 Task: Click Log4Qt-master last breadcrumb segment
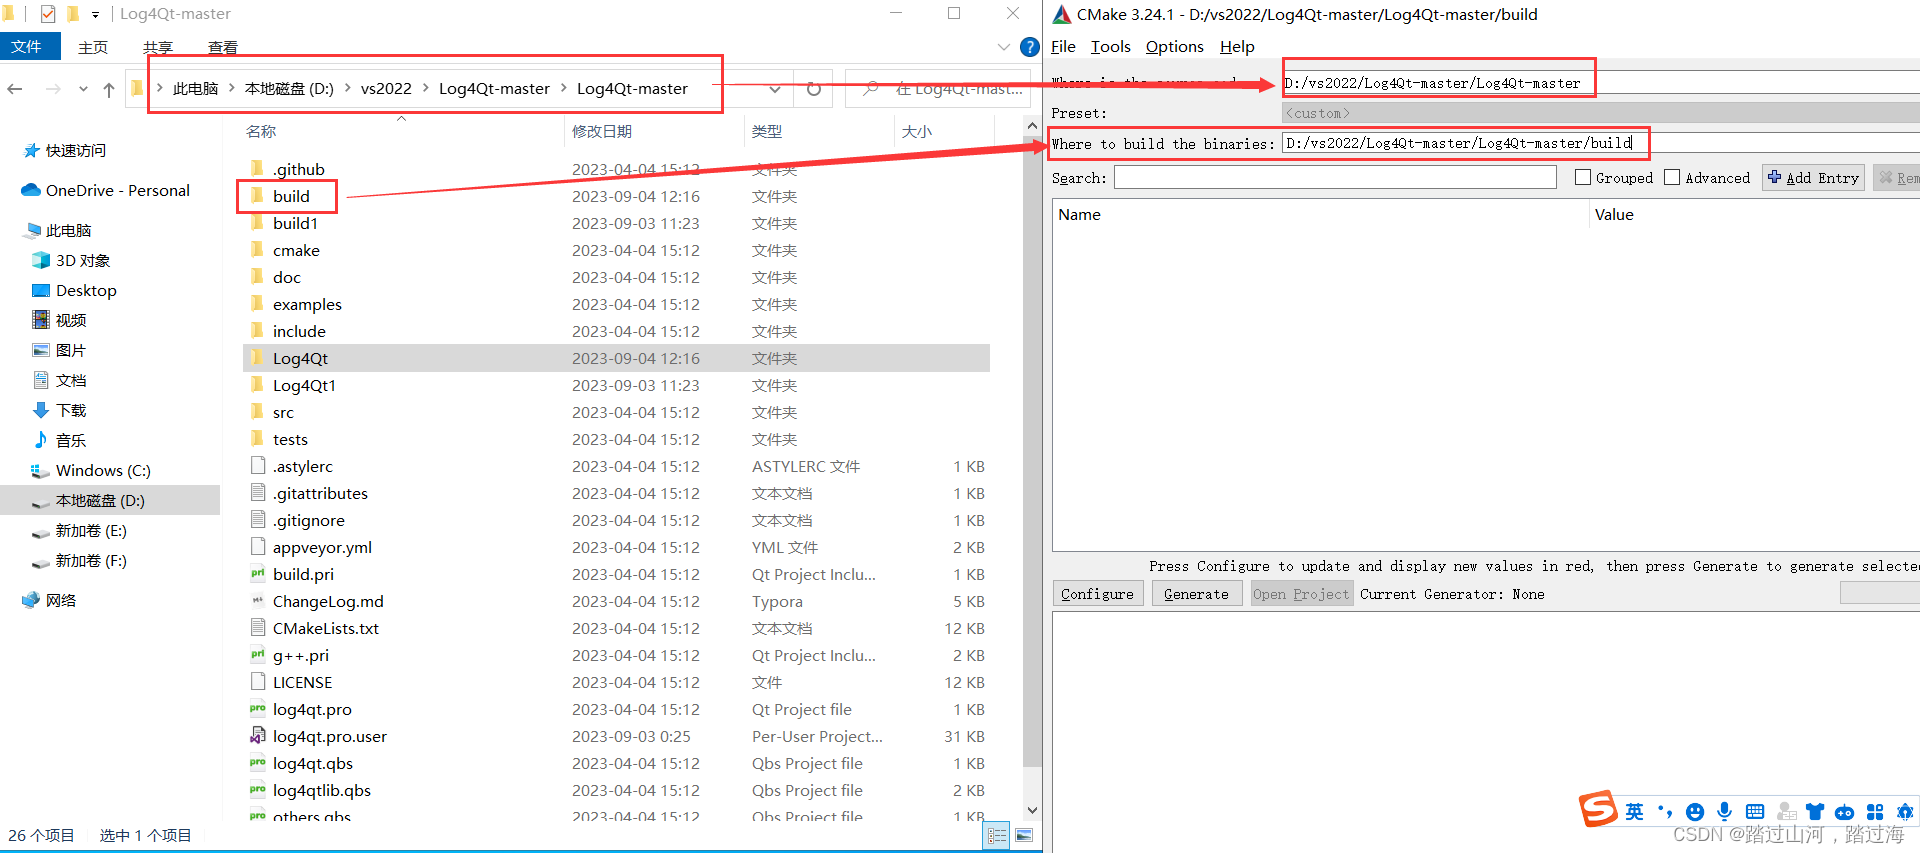point(632,88)
